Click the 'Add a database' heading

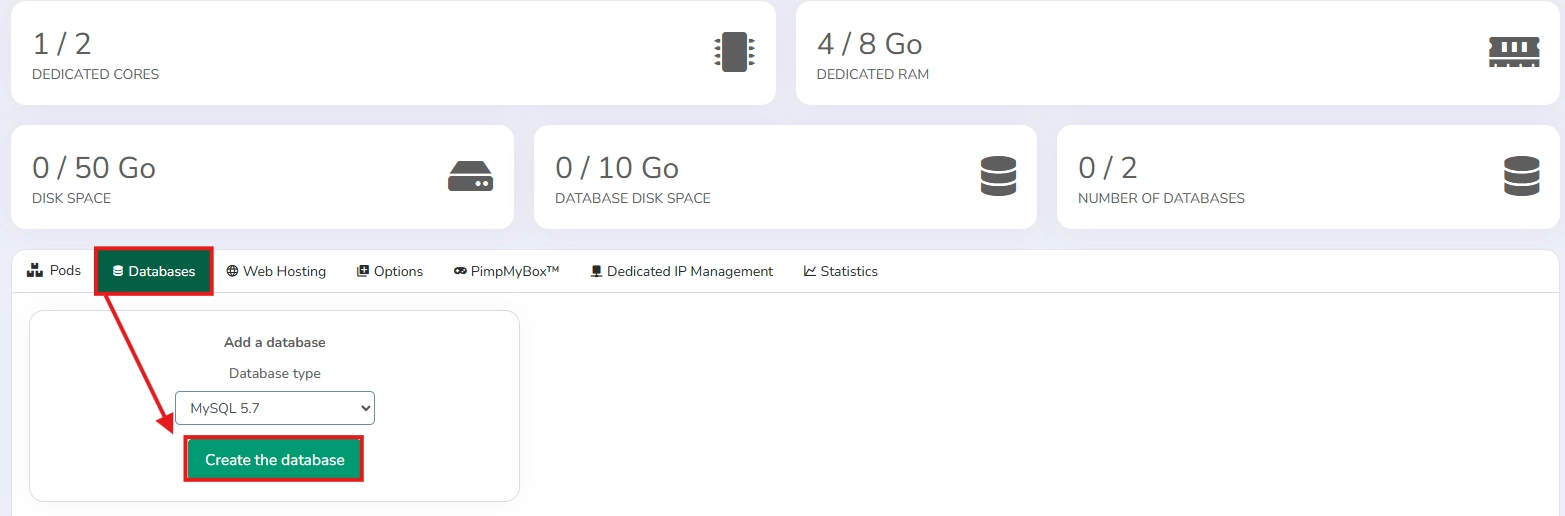click(275, 342)
